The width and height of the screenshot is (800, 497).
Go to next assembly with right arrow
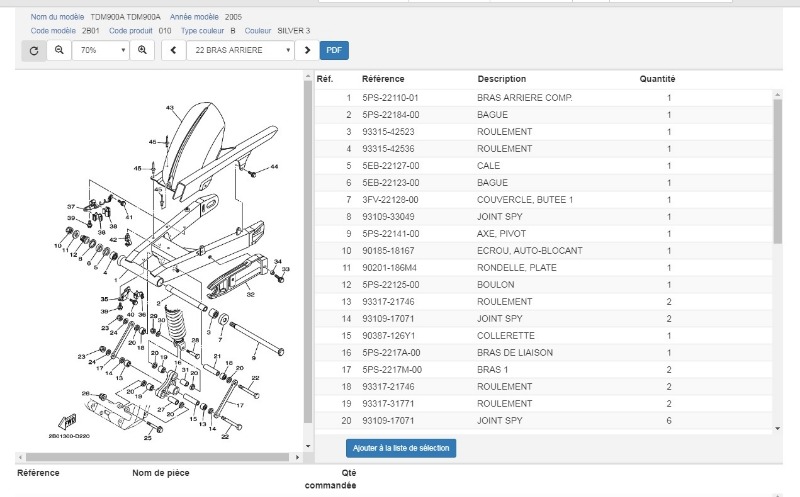(x=308, y=49)
